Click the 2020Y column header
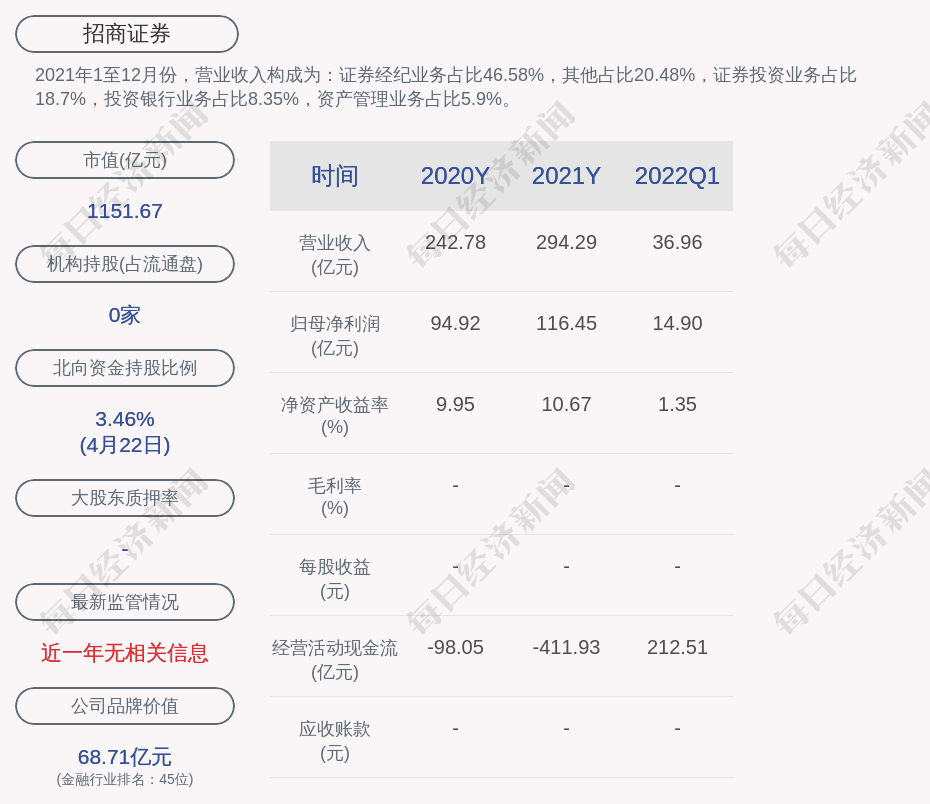 (x=456, y=176)
